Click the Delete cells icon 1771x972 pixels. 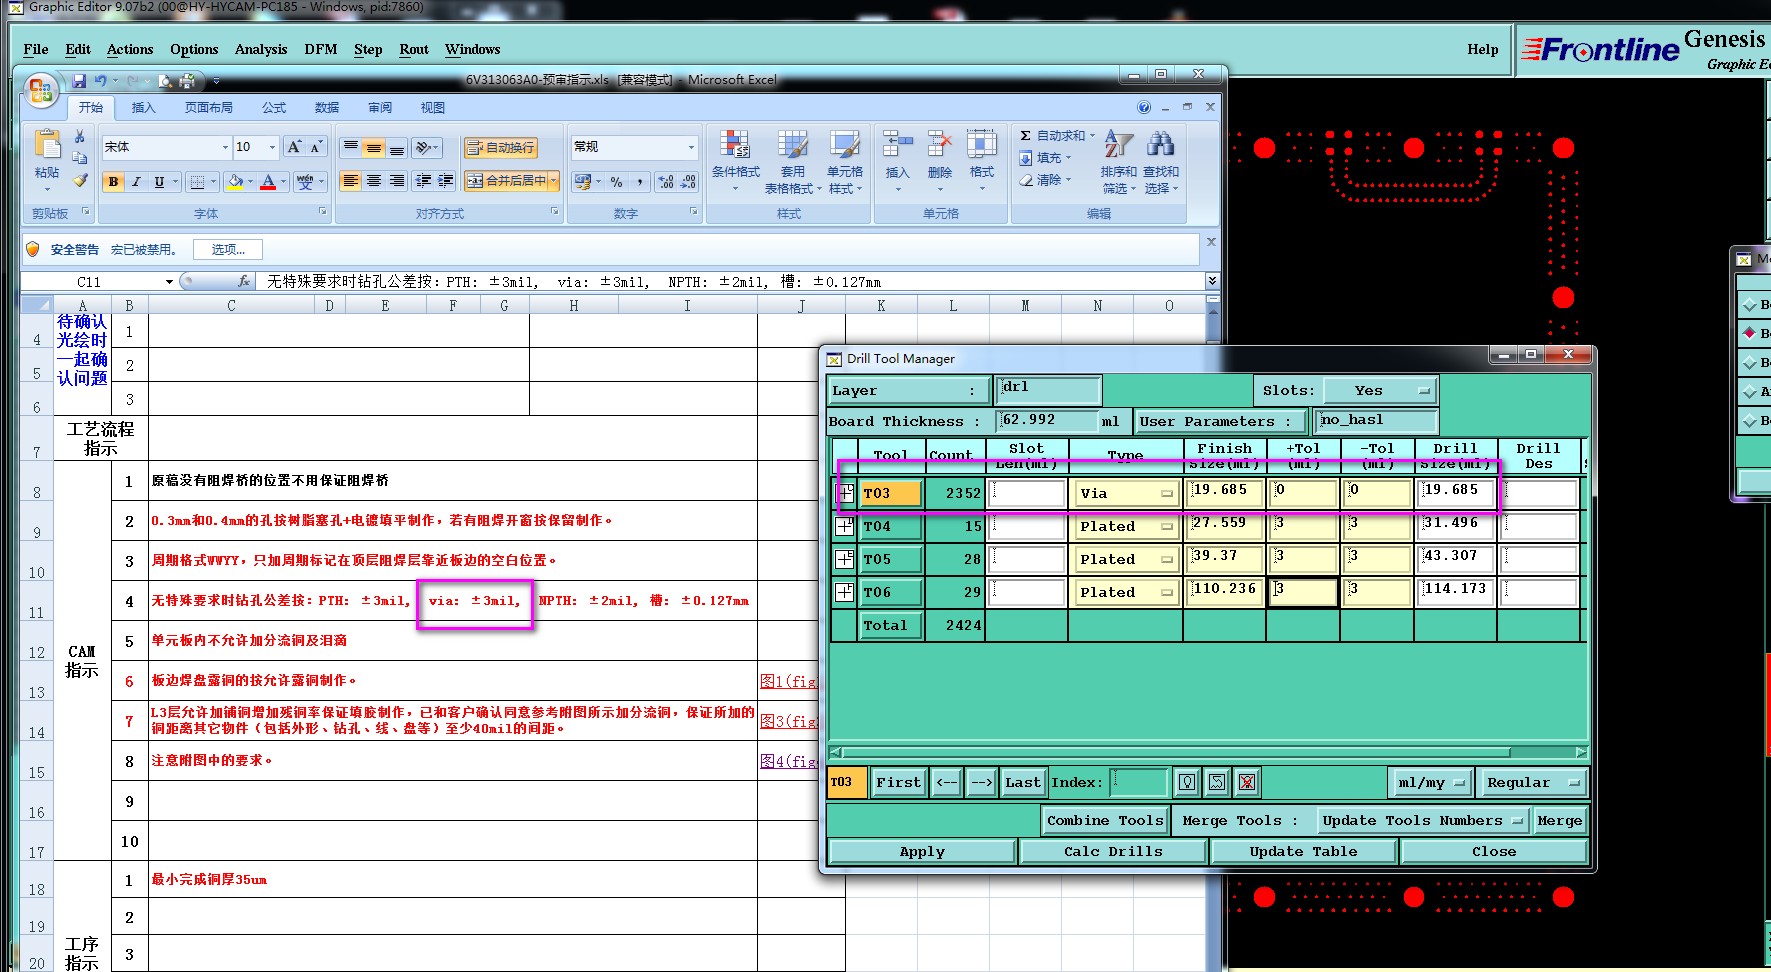[x=939, y=144]
